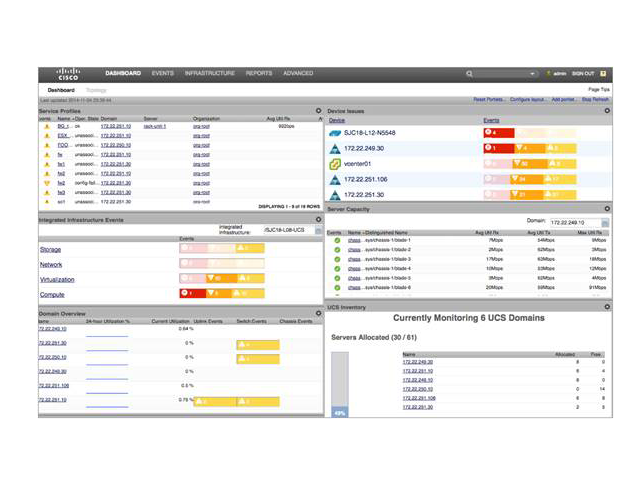
Task: Click the SJC18-L12-N5548 switch device icon
Action: (x=336, y=132)
